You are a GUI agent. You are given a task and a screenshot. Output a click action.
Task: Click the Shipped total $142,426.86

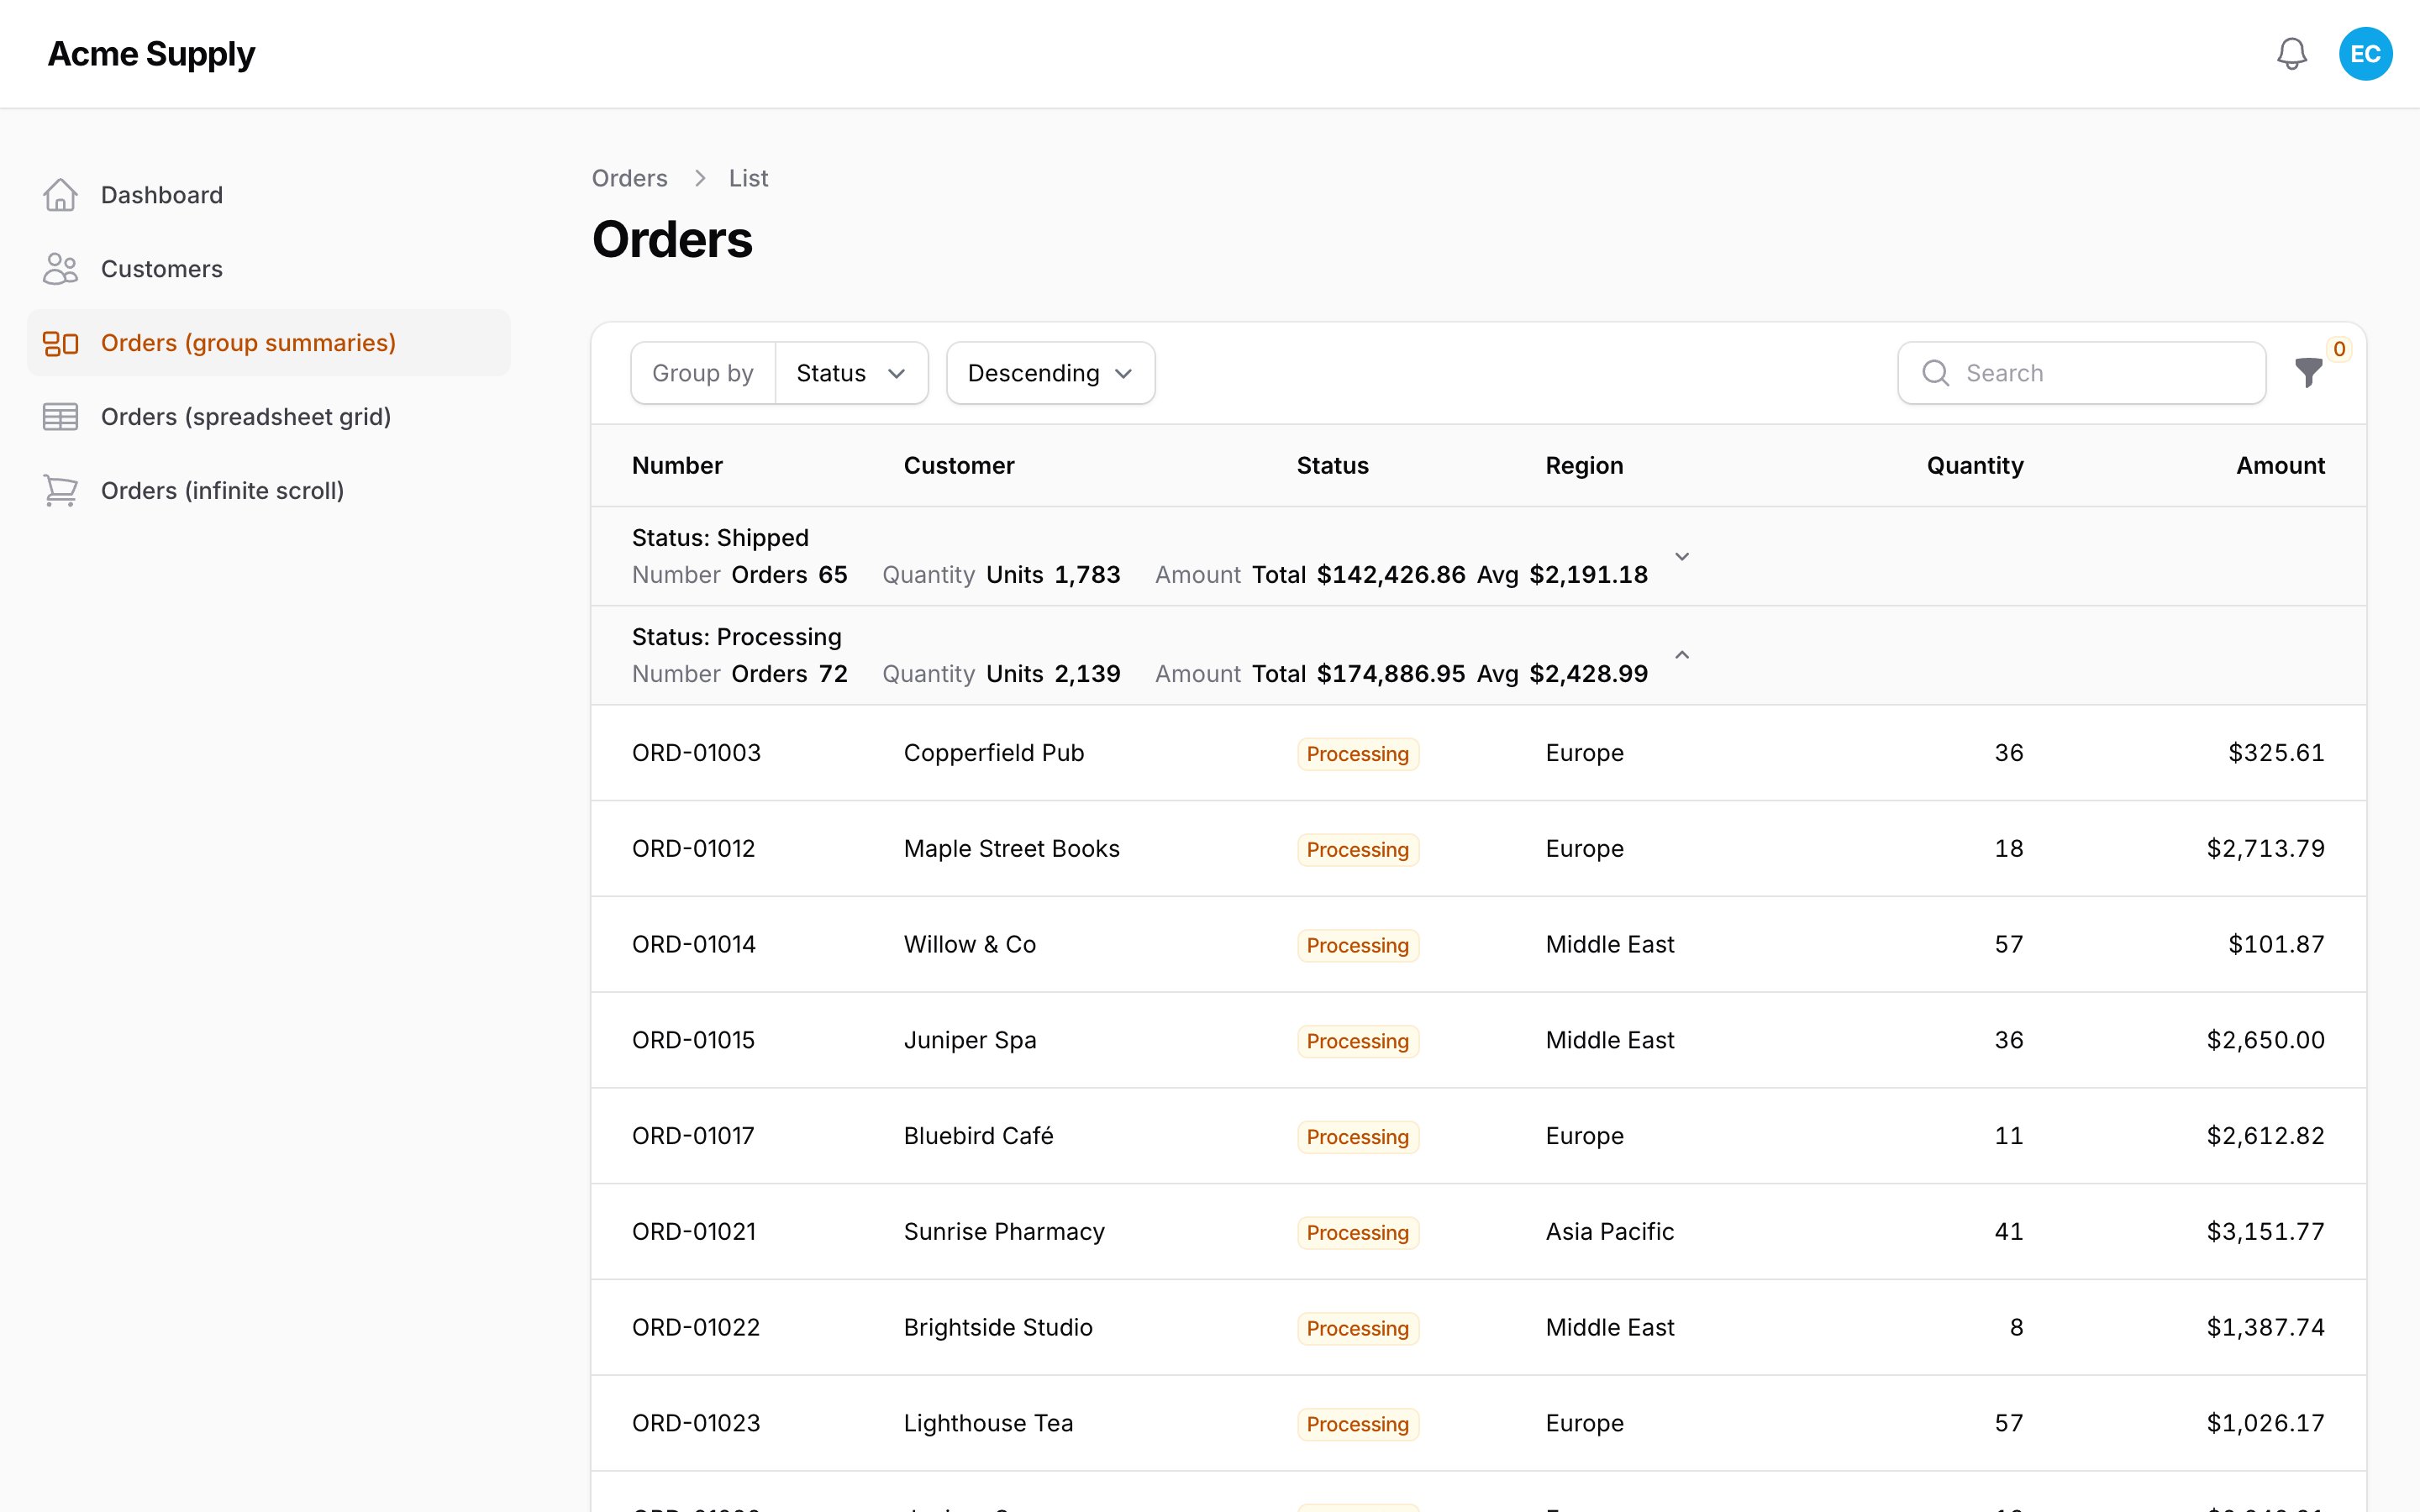click(x=1391, y=575)
